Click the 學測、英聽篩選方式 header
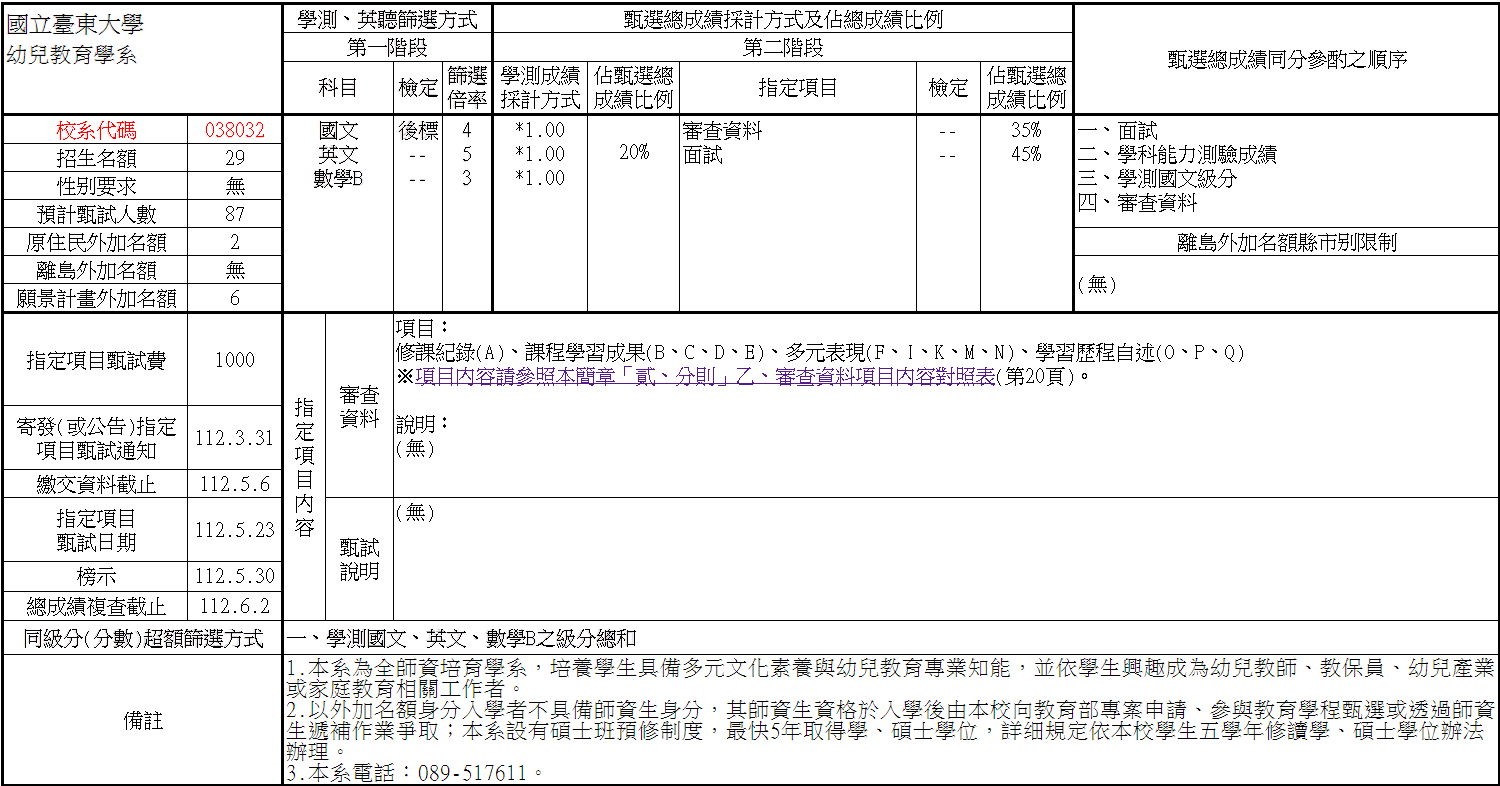The width and height of the screenshot is (1500, 786). (388, 19)
